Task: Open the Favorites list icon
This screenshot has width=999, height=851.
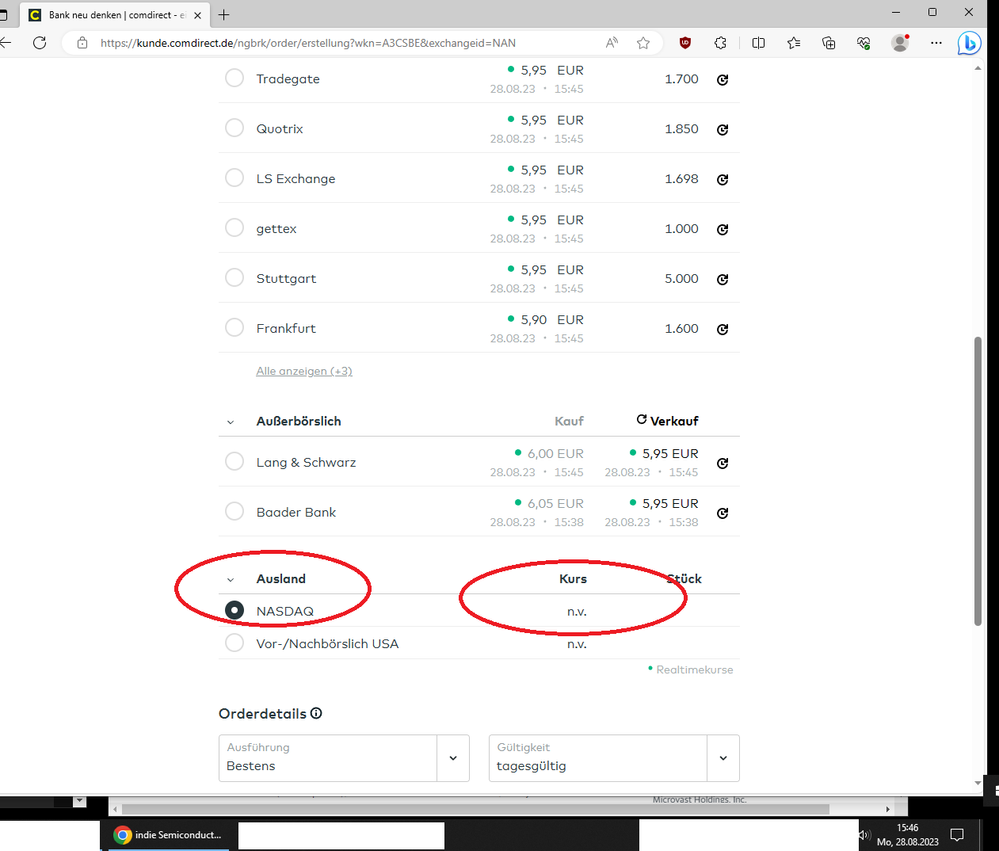Action: [793, 43]
